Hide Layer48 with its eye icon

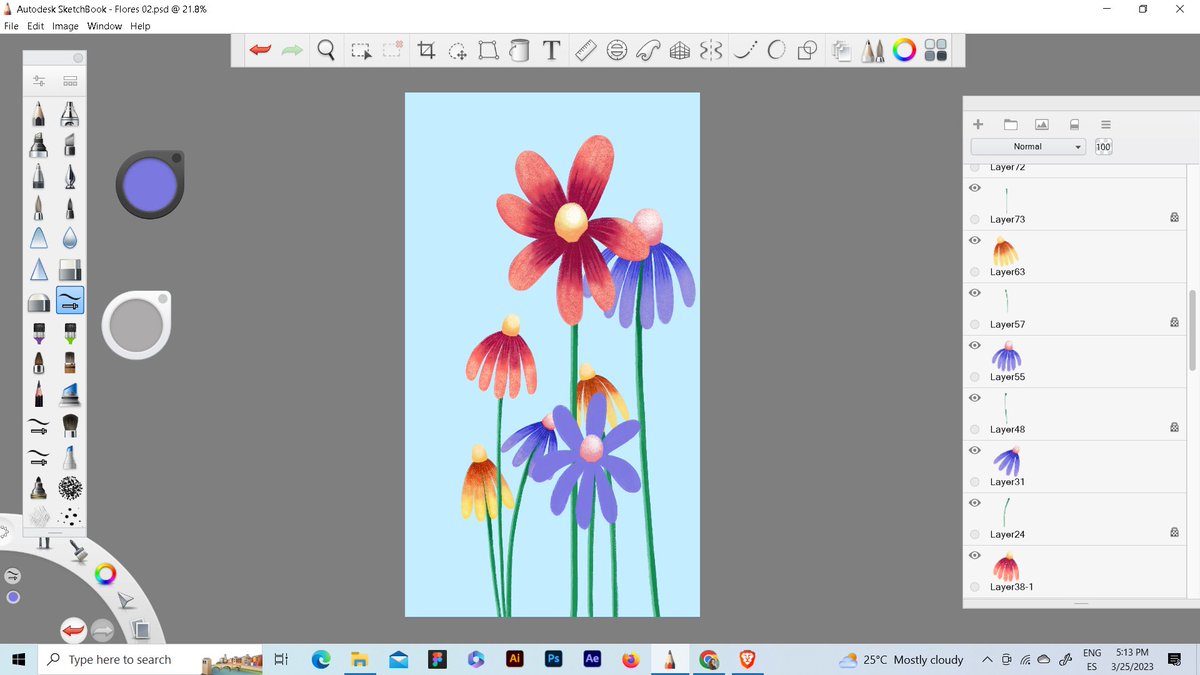coord(974,398)
